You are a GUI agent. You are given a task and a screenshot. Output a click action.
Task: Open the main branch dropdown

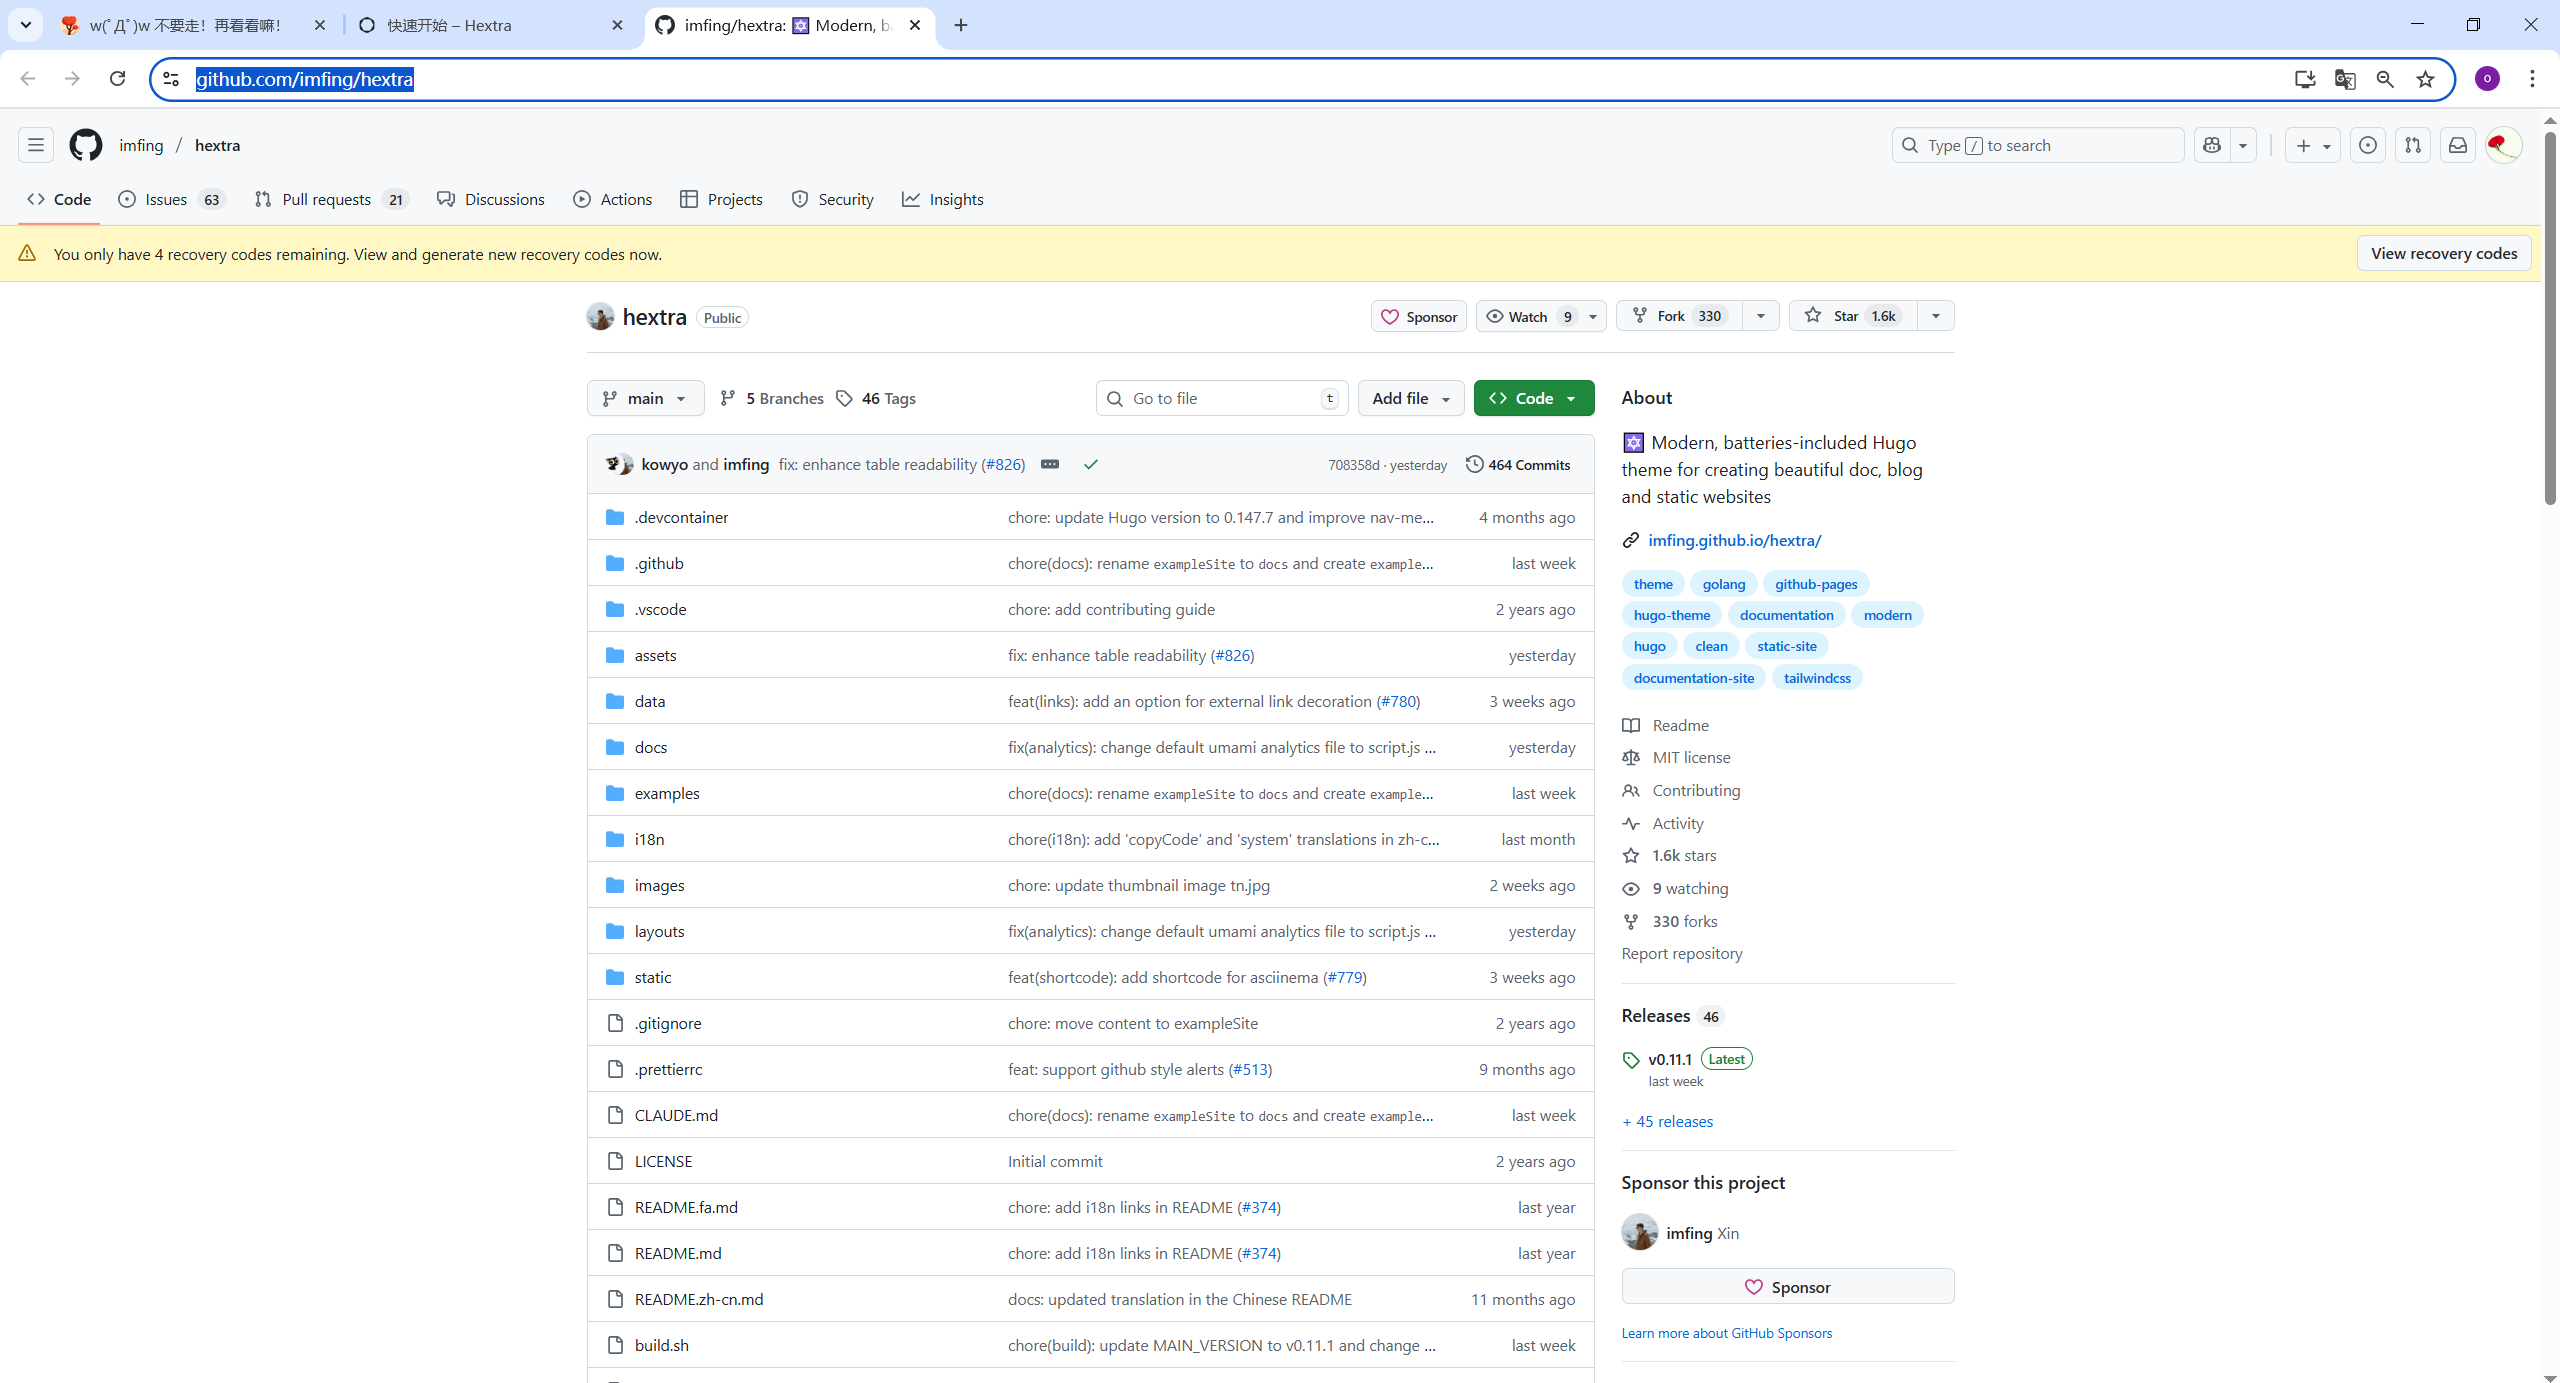(645, 398)
